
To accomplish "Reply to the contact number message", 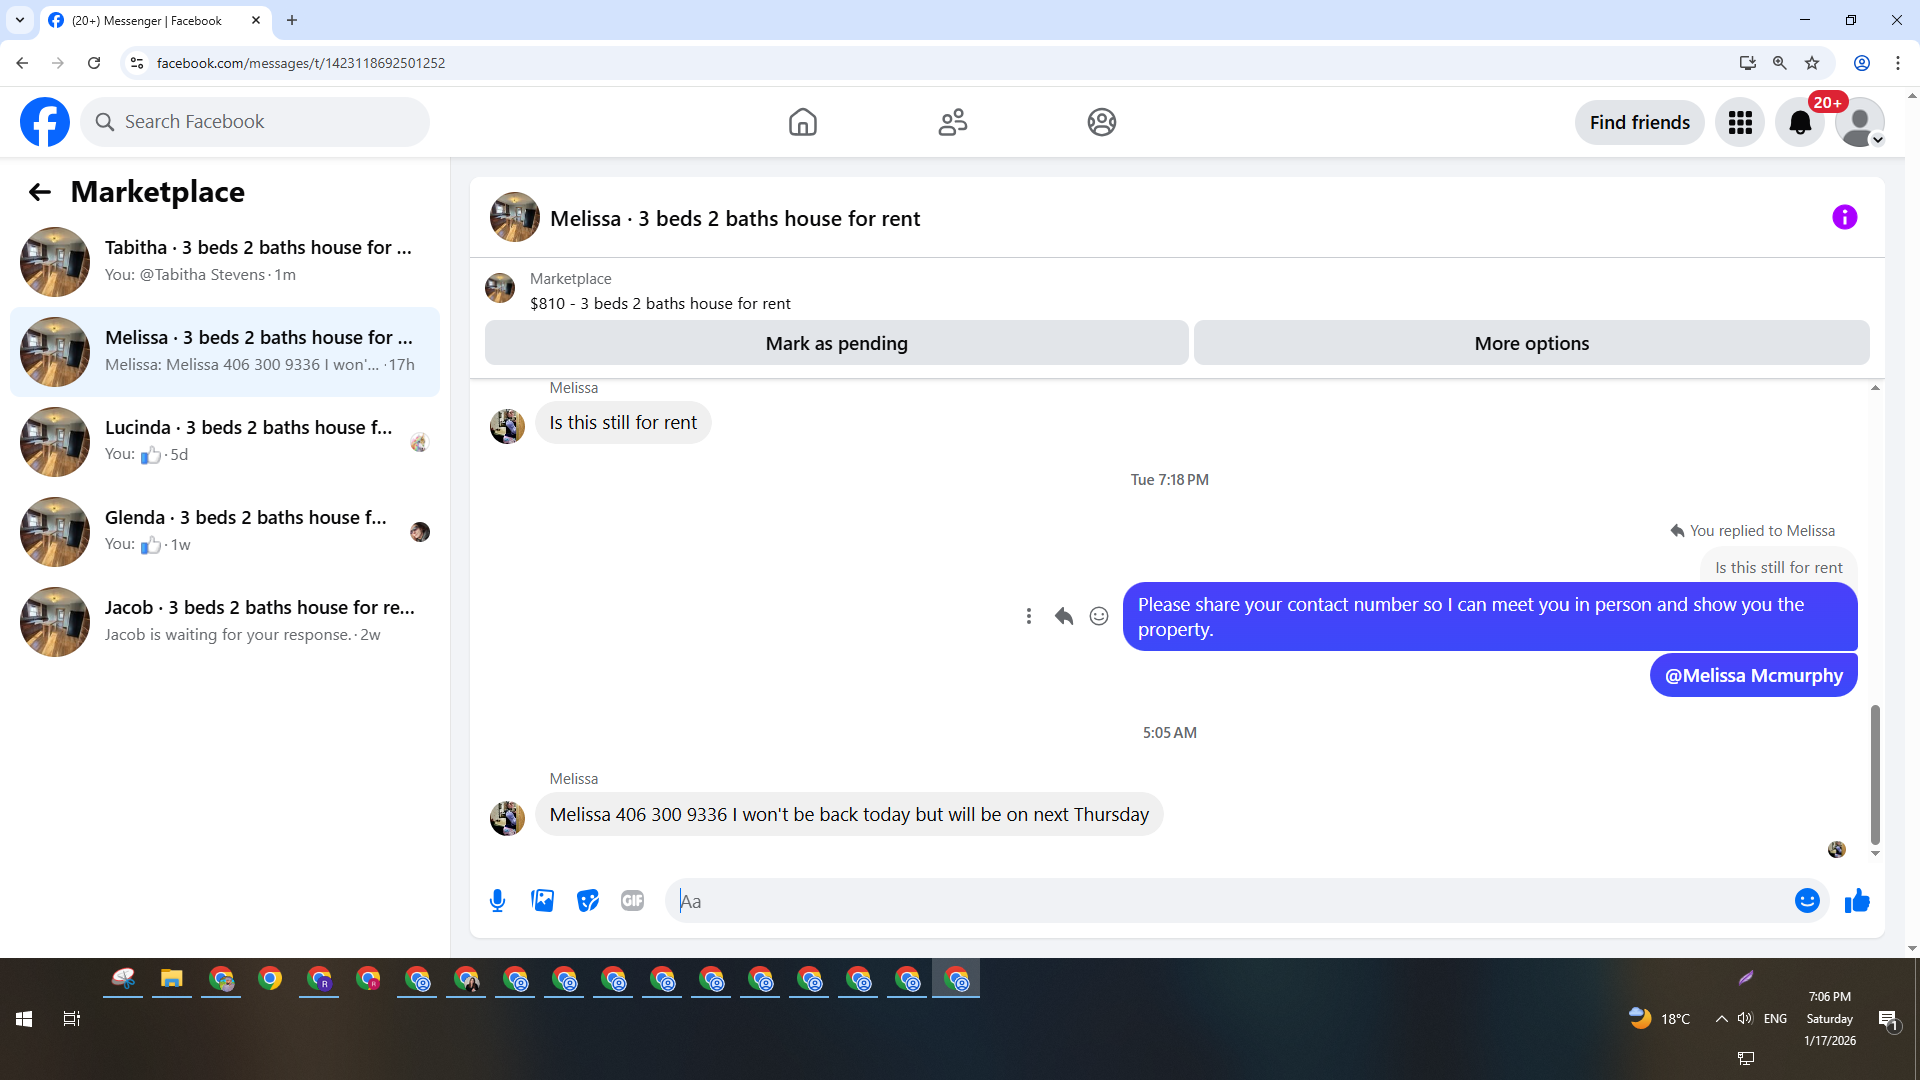I will 1063,616.
